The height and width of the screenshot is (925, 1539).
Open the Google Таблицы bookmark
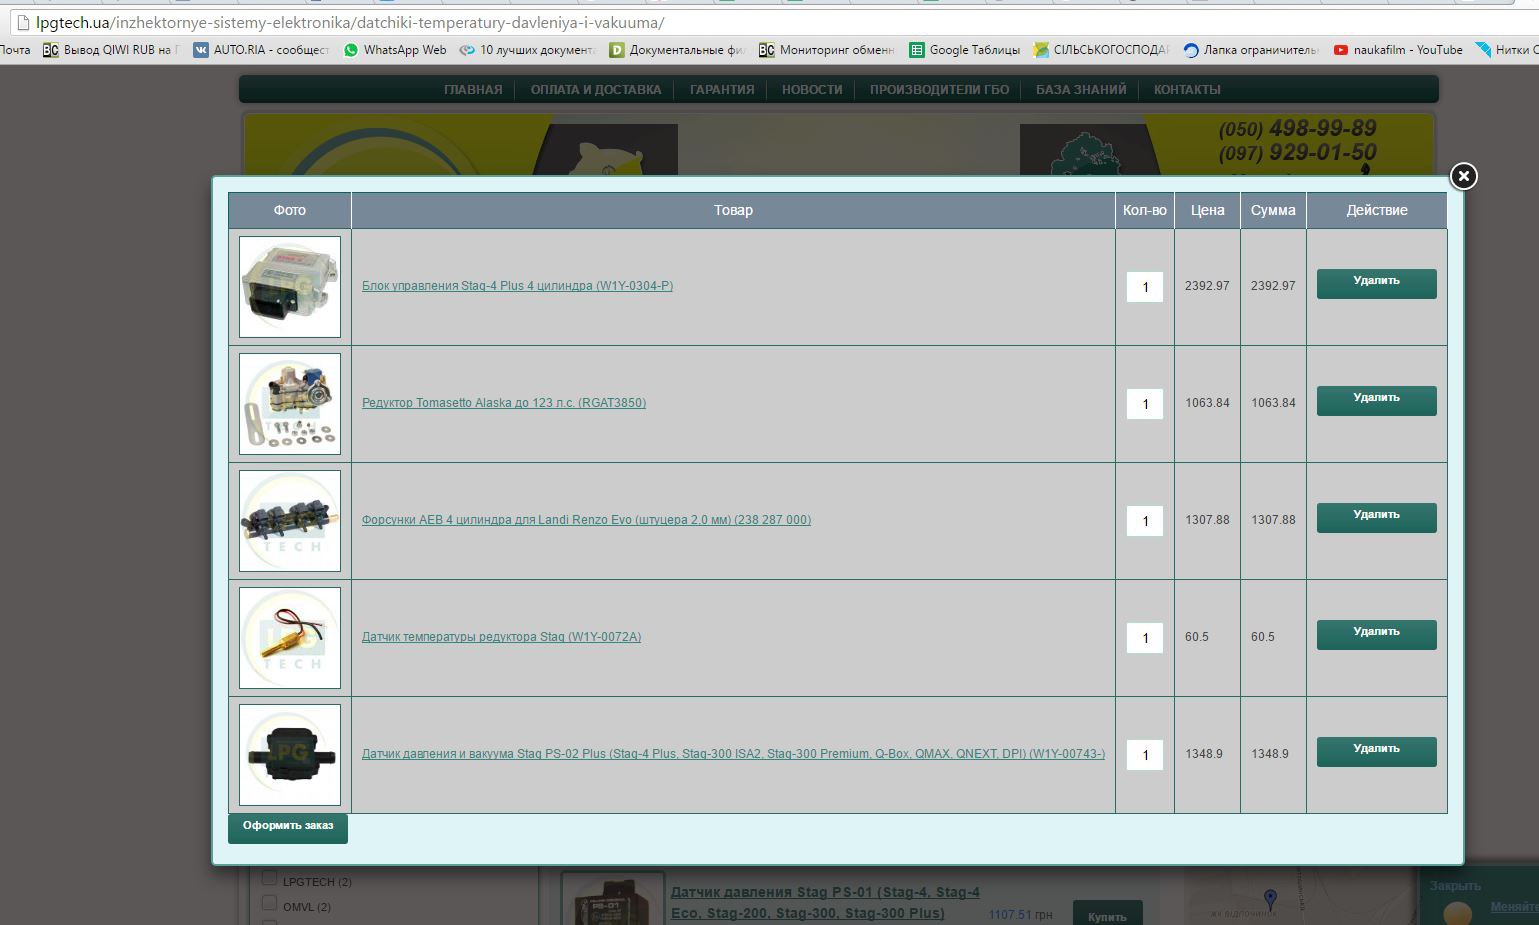pyautogui.click(x=964, y=50)
